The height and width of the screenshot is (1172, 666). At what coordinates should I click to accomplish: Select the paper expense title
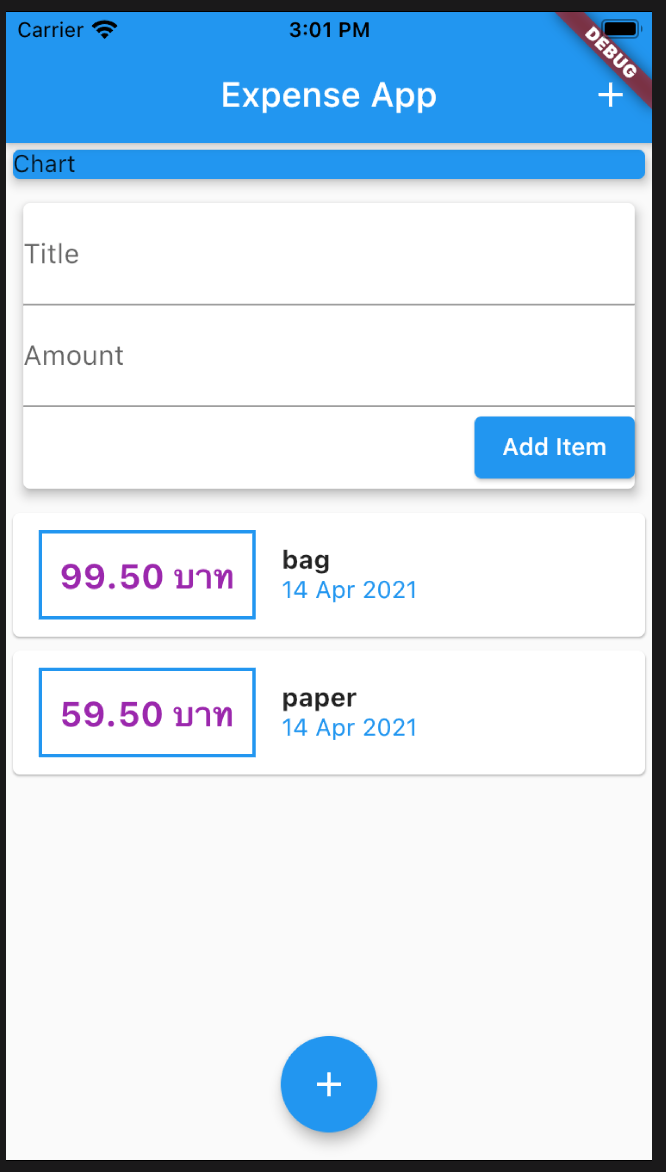tap(319, 698)
